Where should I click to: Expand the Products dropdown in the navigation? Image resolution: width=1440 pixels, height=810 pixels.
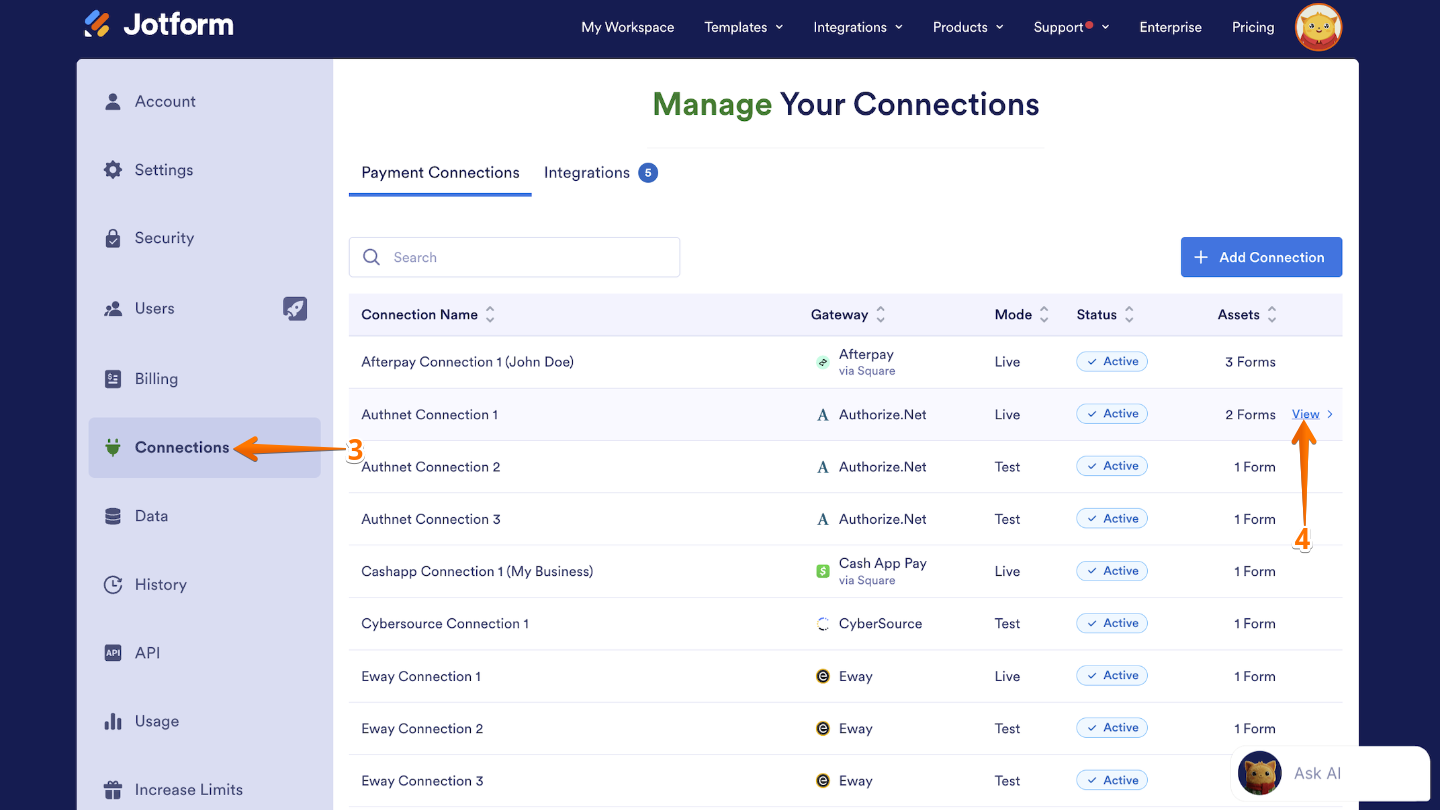967,27
